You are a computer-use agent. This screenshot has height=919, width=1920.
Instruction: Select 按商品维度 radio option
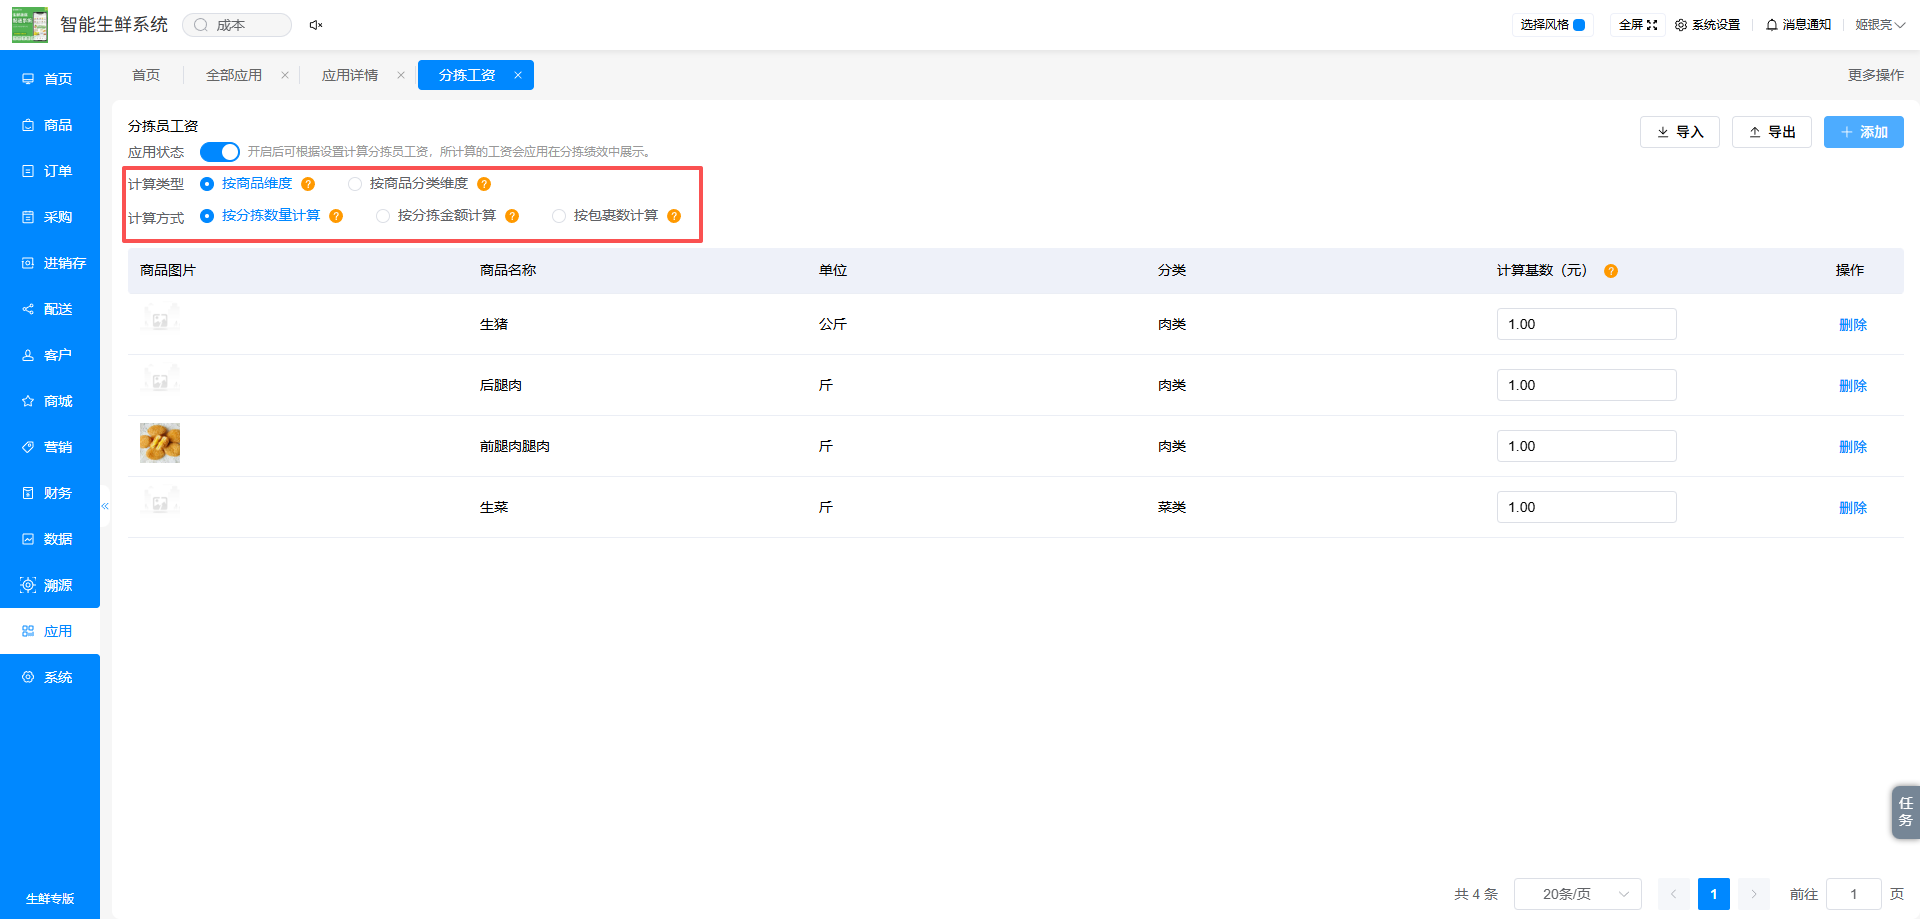pyautogui.click(x=207, y=184)
